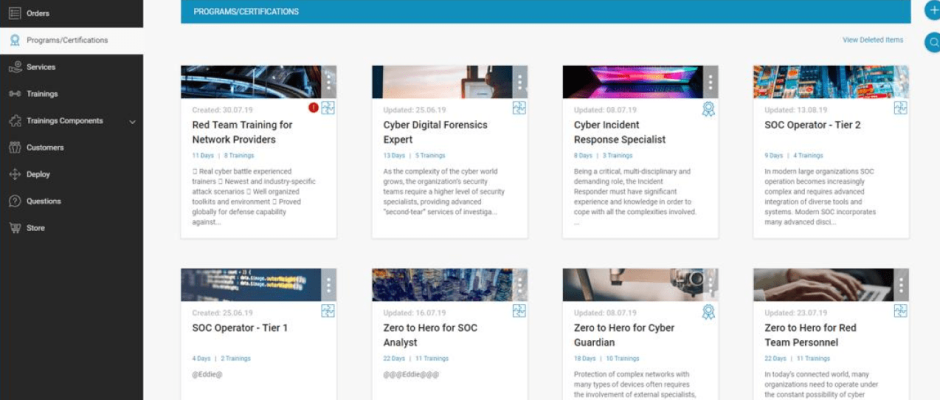Open options menu on Zero to Hero Red Team card
This screenshot has height=400, width=940.
tap(901, 285)
